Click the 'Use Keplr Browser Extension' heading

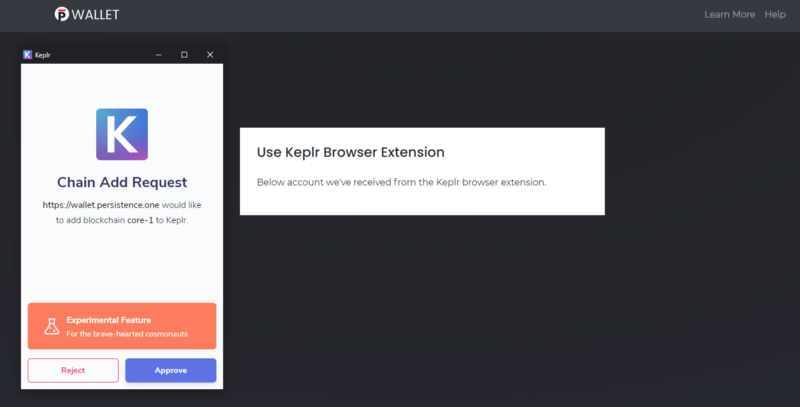pos(351,152)
